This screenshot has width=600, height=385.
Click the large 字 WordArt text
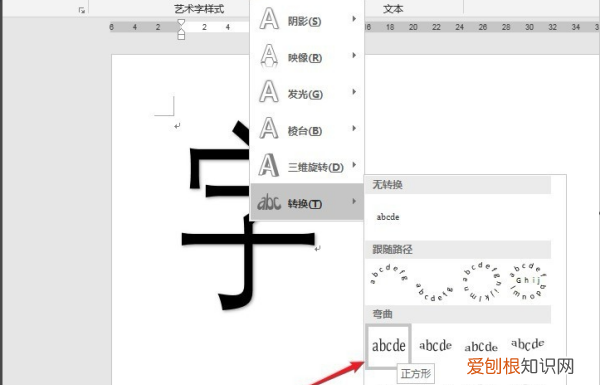pos(248,216)
